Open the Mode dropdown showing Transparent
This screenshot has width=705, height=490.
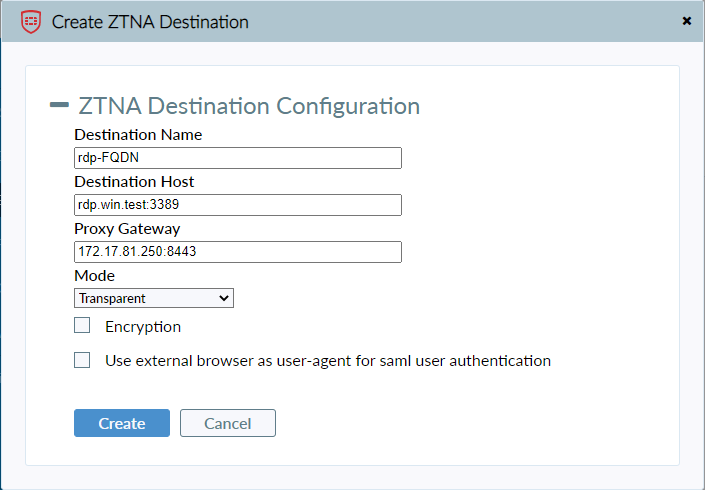coord(153,298)
